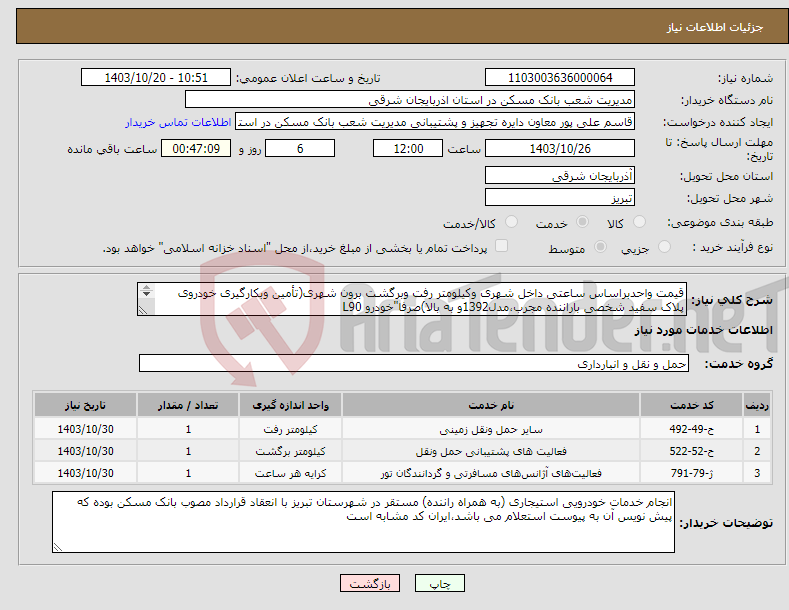Click the request creator name field

click(x=435, y=122)
